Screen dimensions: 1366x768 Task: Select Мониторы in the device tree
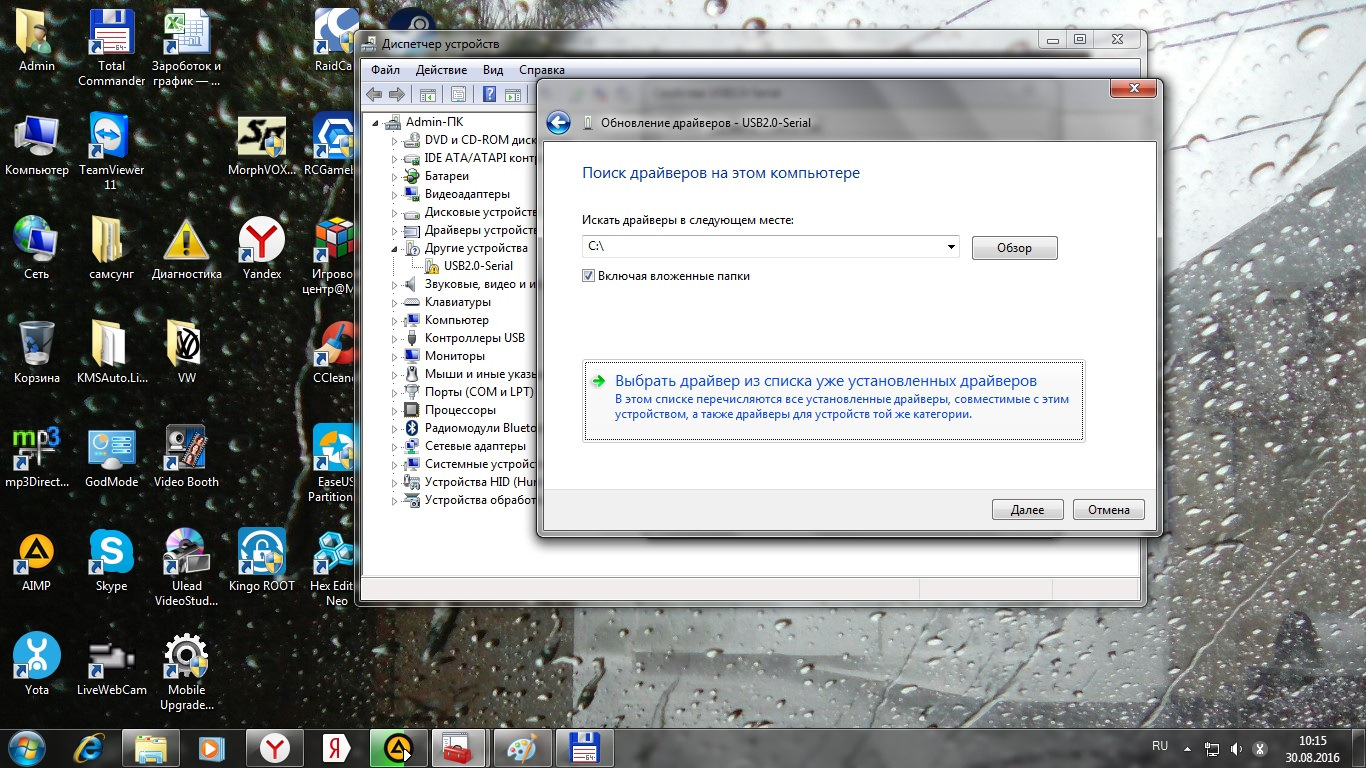click(x=454, y=356)
